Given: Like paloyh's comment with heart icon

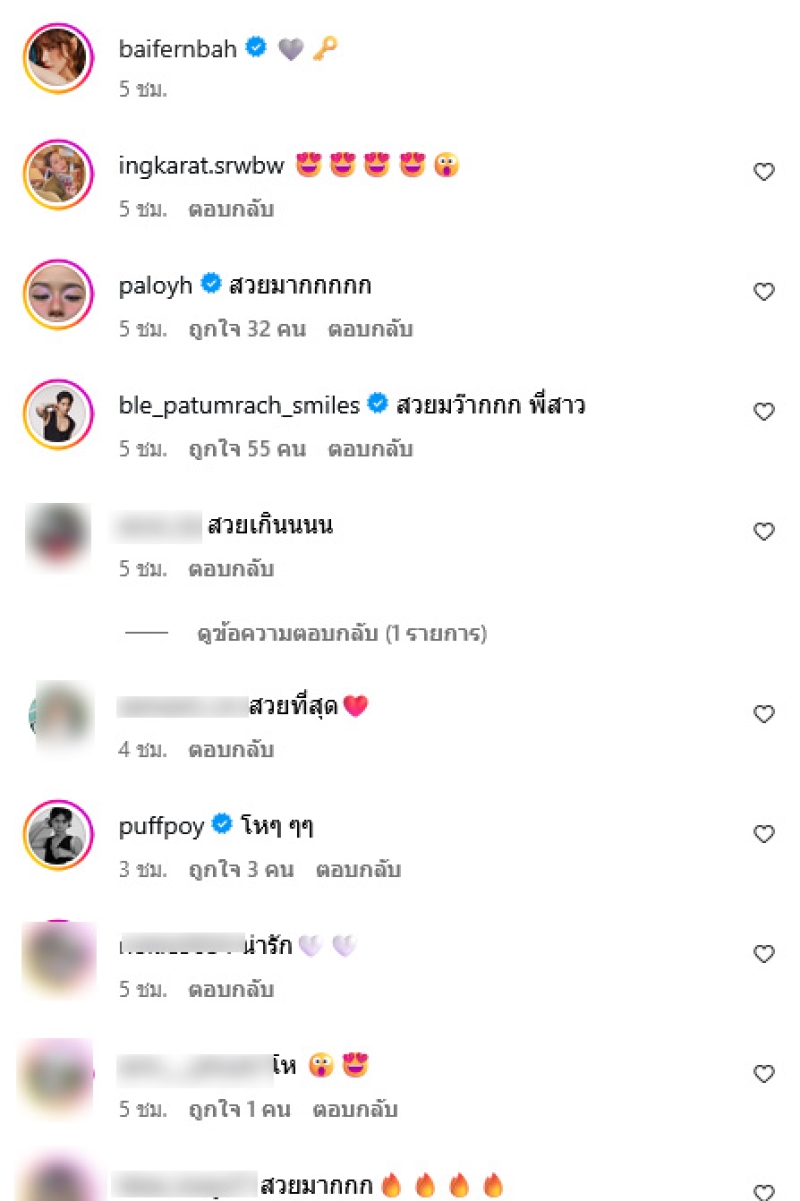Looking at the screenshot, I should tap(764, 292).
